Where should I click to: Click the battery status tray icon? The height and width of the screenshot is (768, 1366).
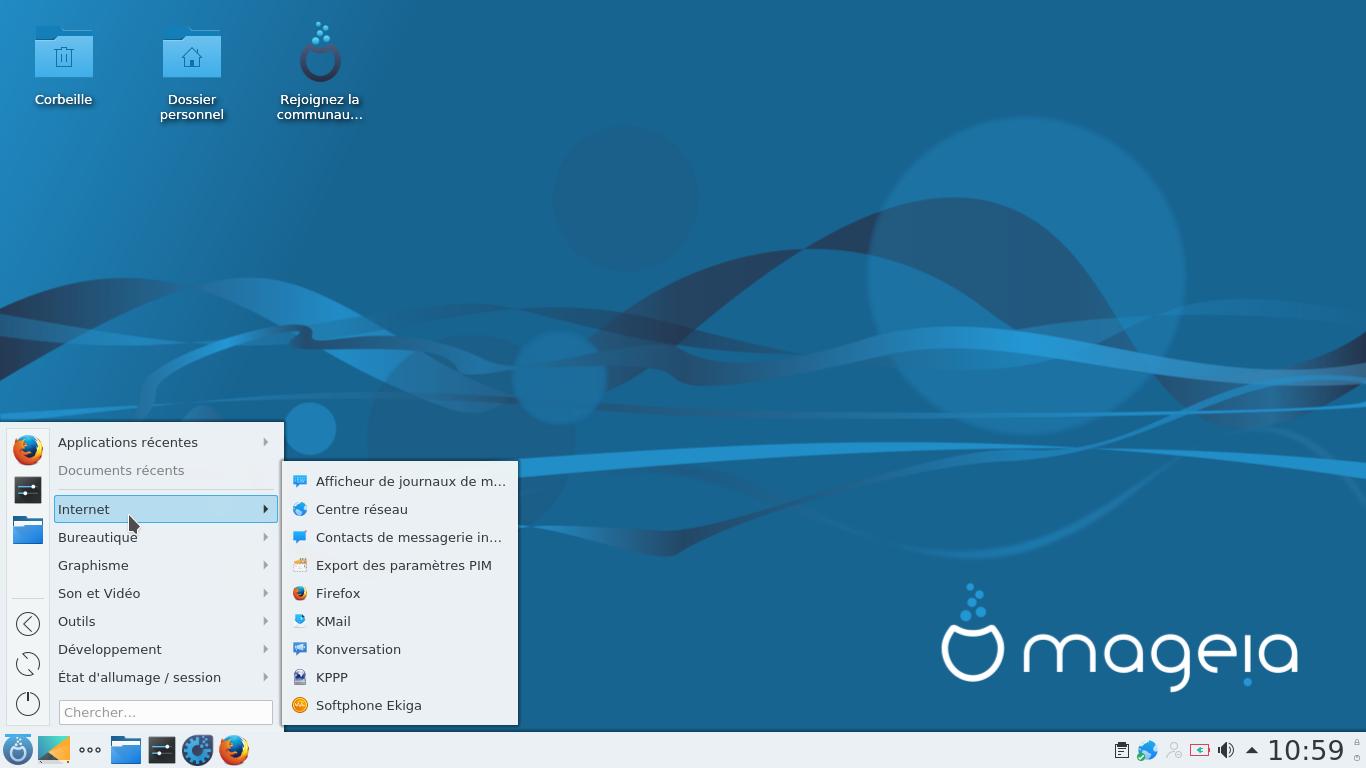click(1200, 750)
